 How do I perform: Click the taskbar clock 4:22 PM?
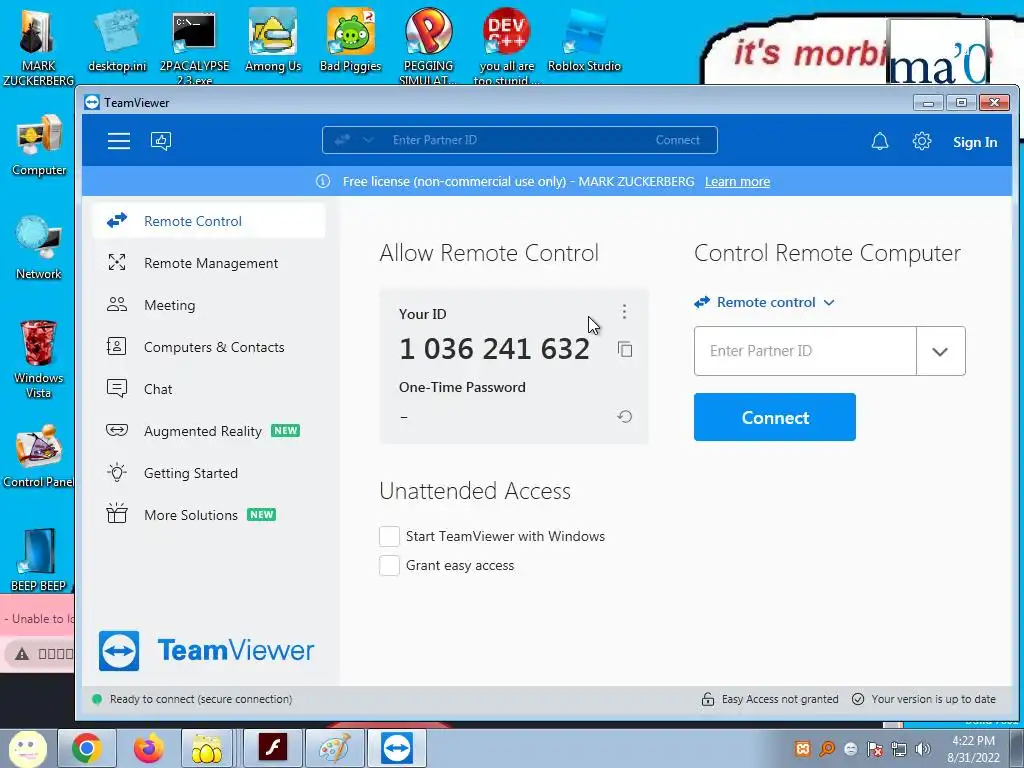coord(973,741)
